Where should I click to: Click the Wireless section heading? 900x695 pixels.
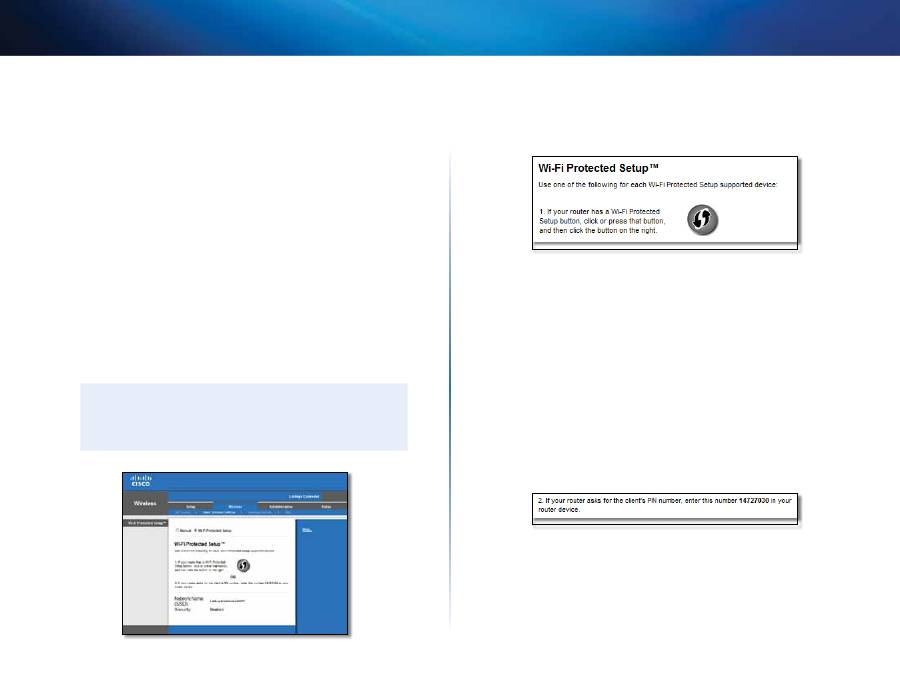pyautogui.click(x=143, y=504)
